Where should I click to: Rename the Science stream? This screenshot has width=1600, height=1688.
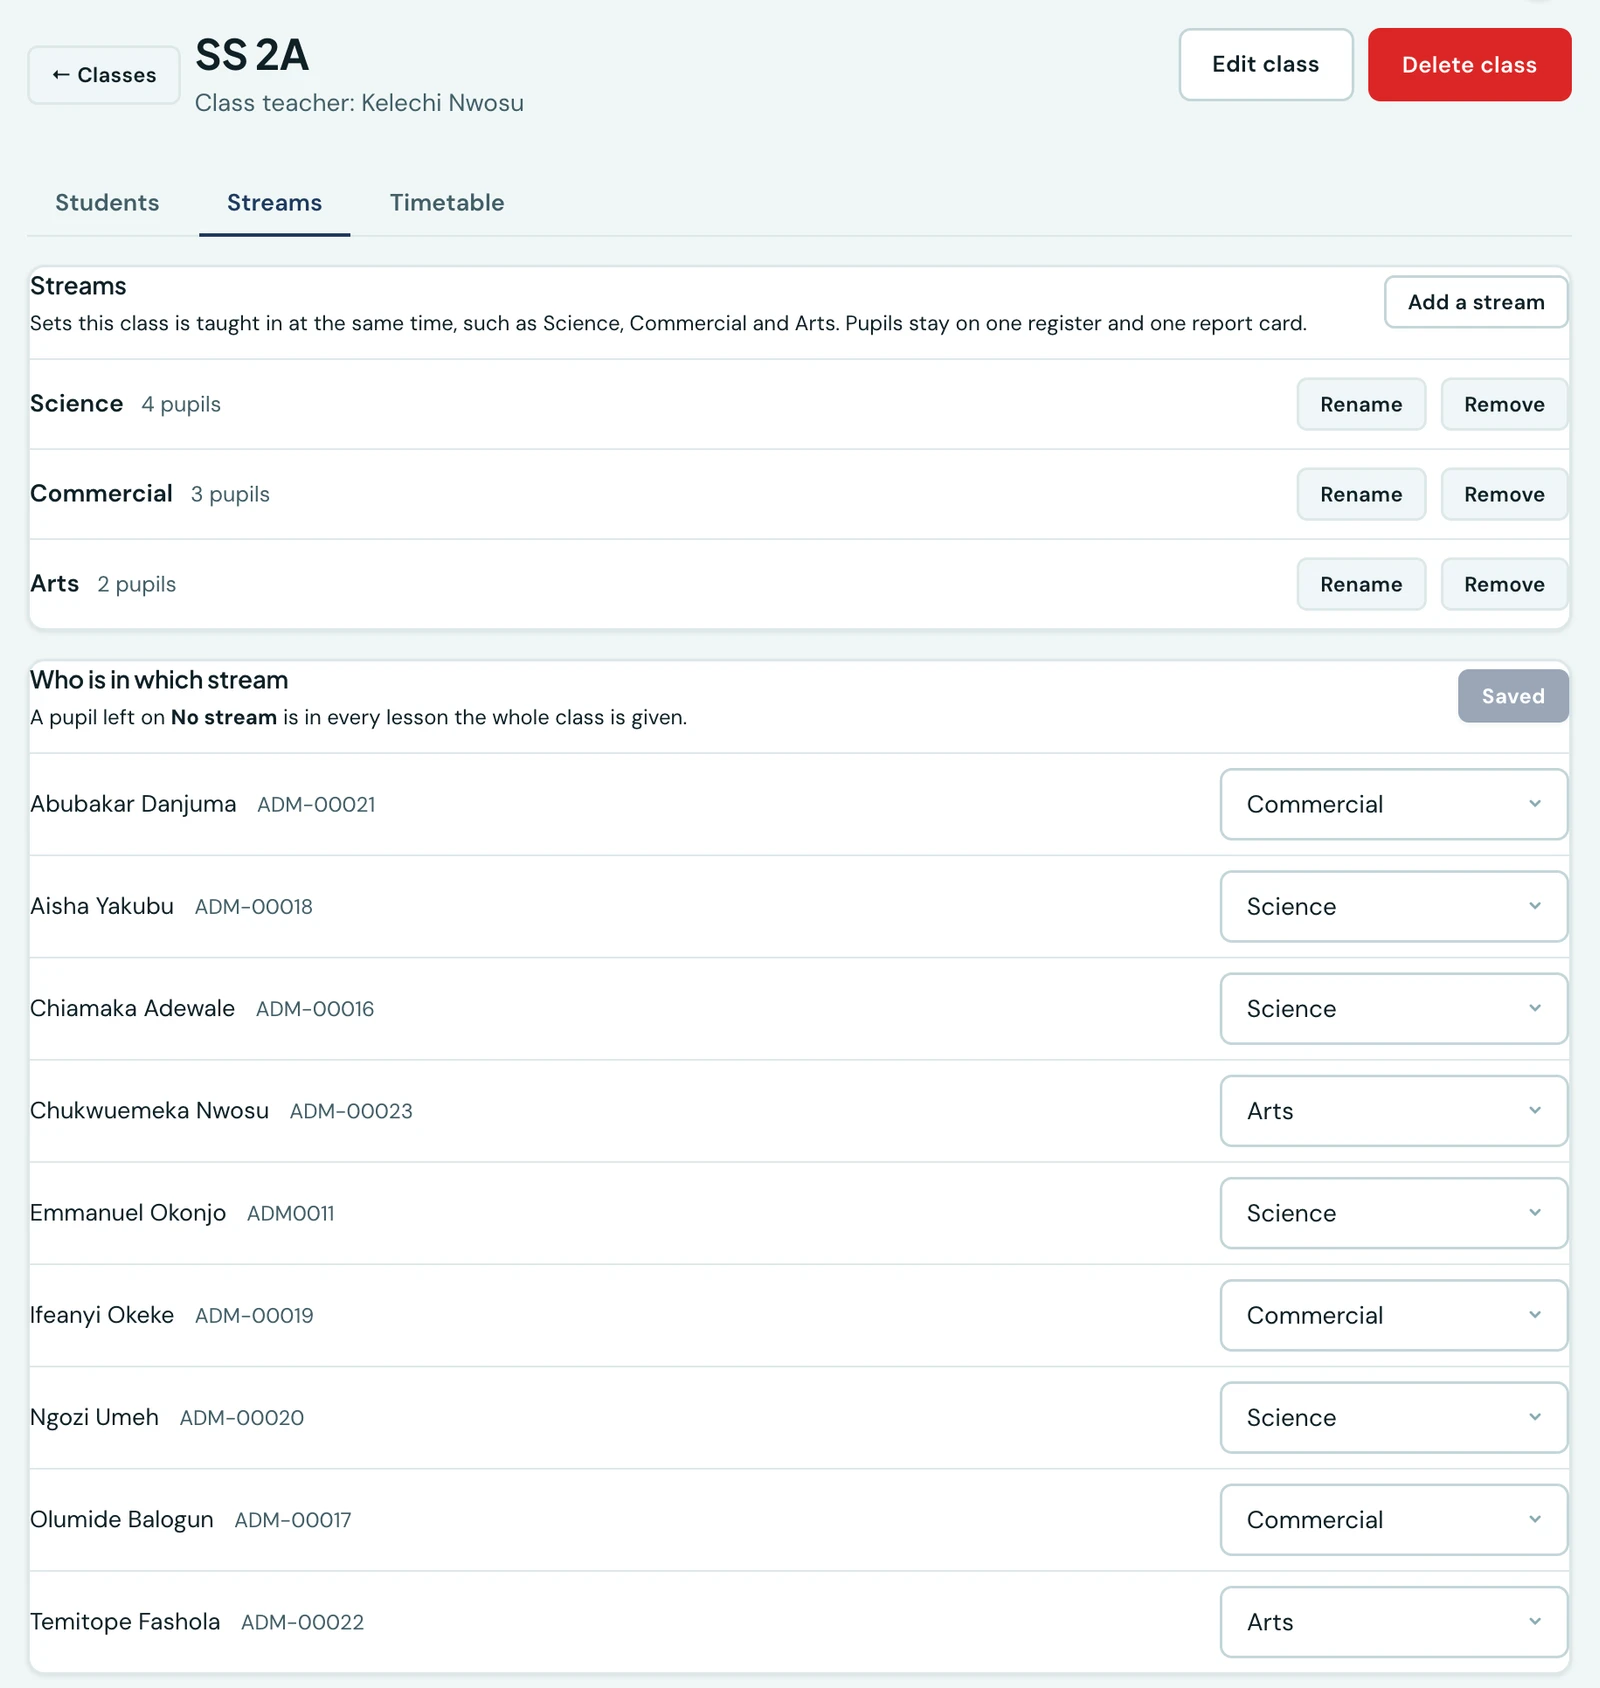click(1361, 404)
